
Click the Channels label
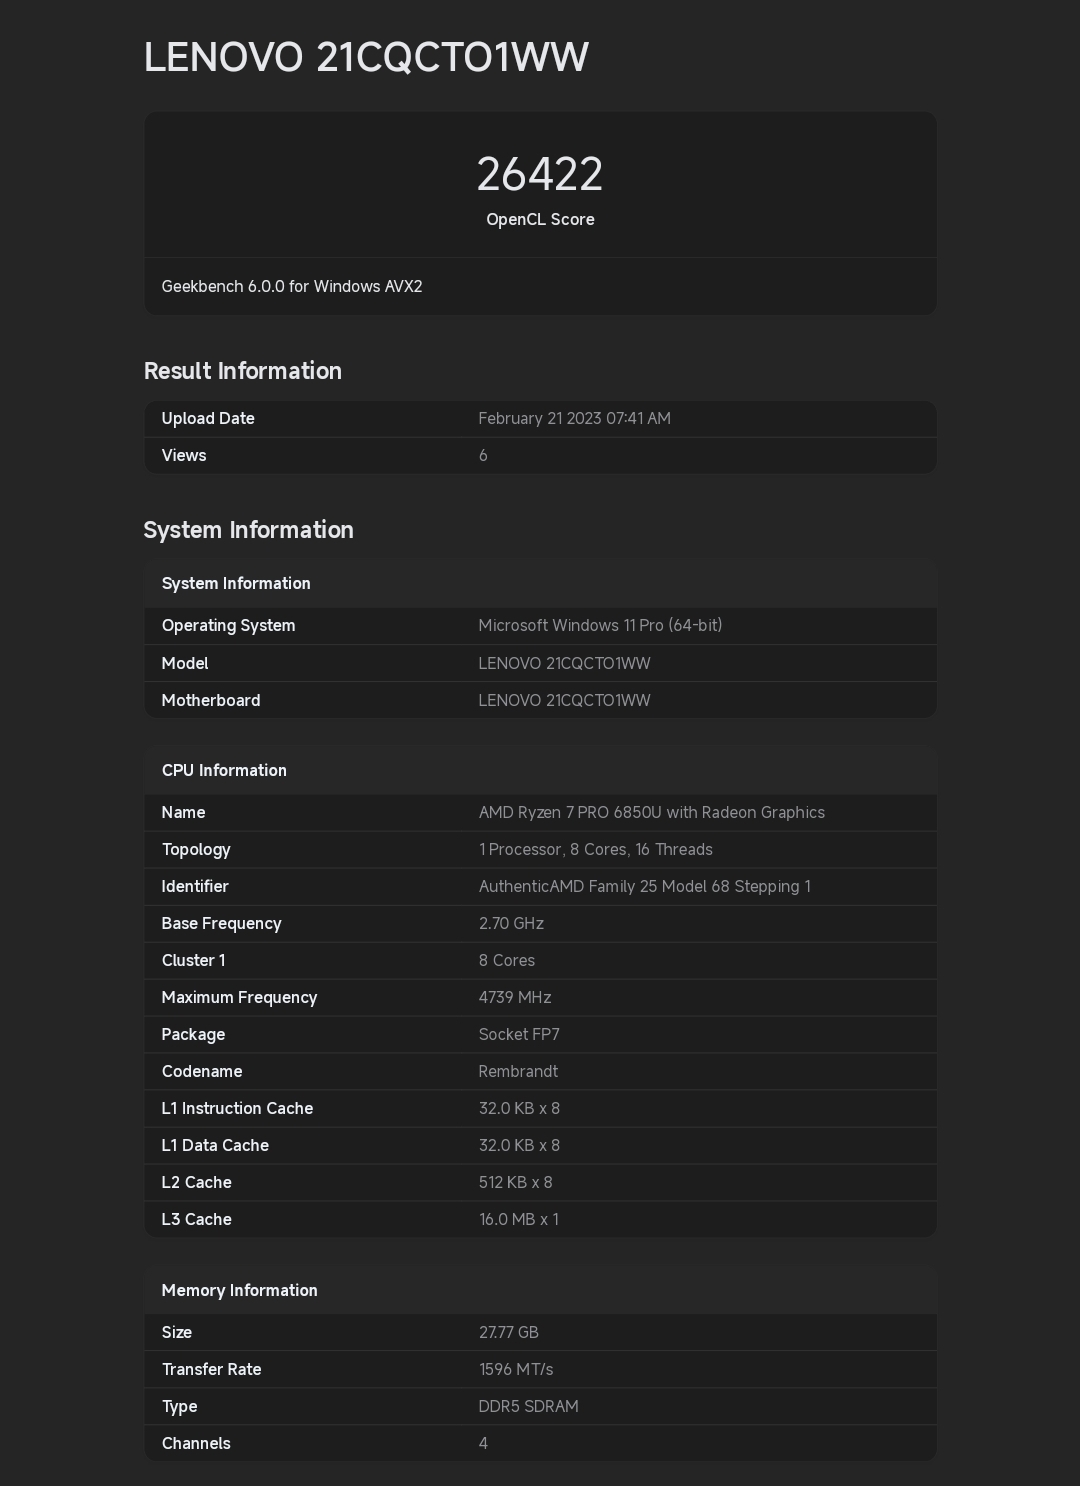196,1443
